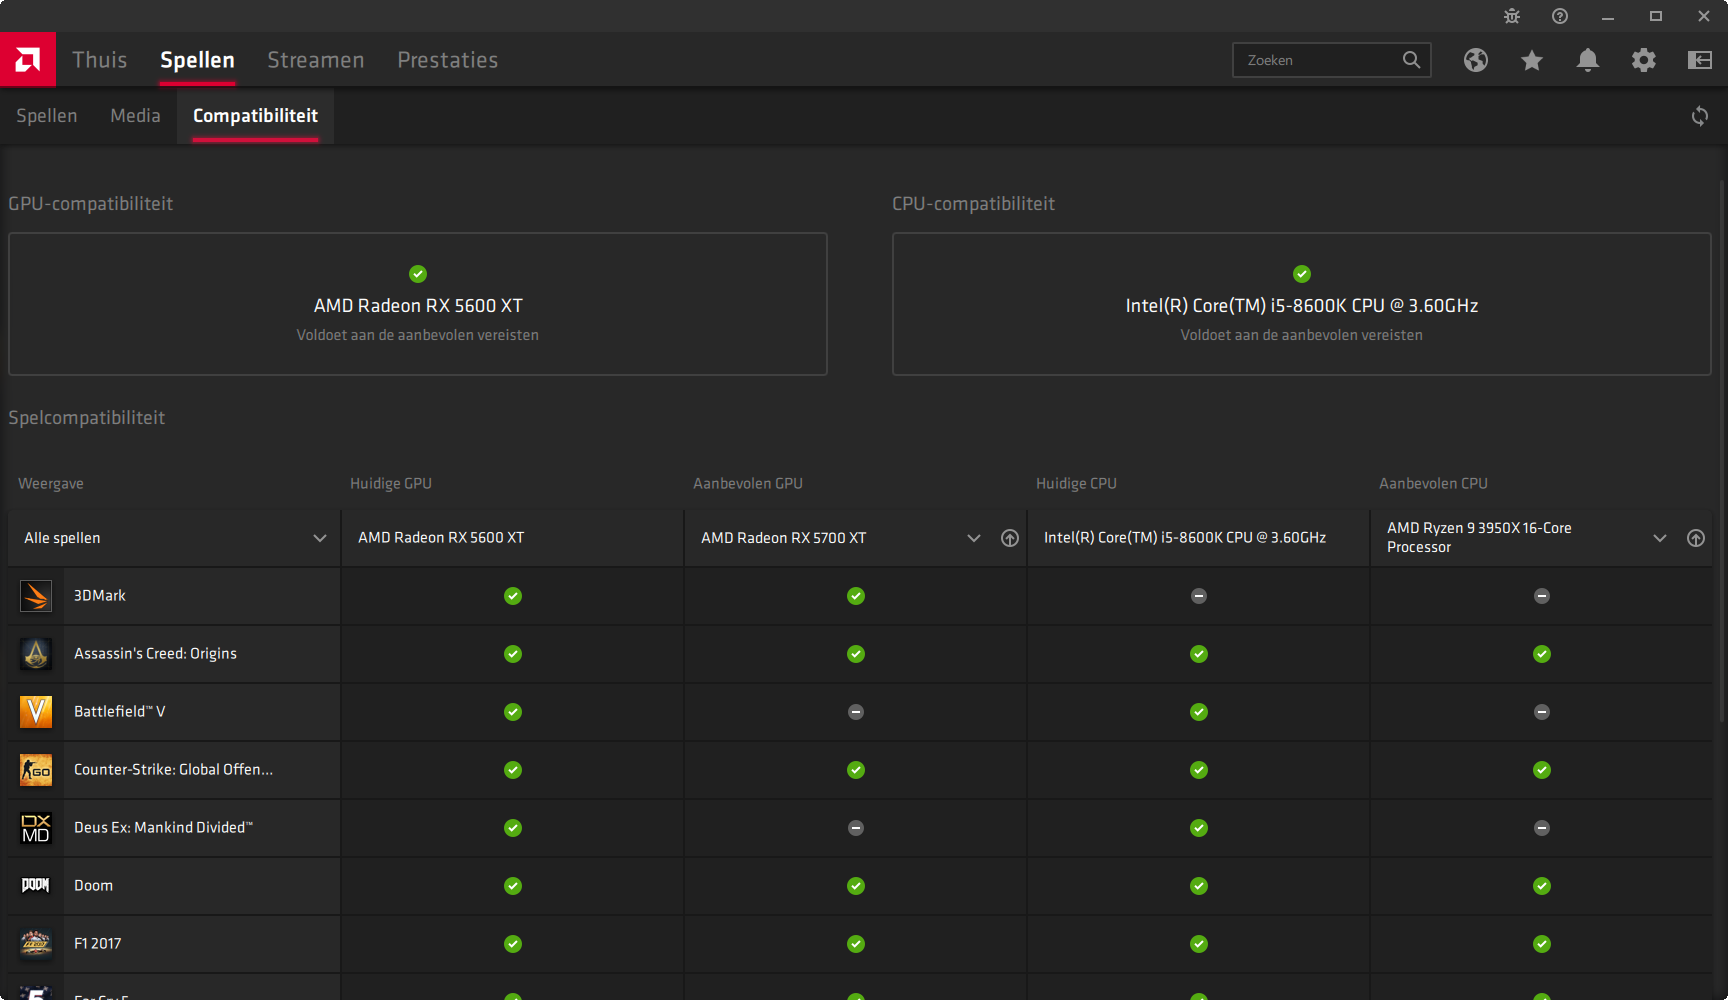Screen dimensions: 1728x1000
Task: Minimize the Radeon Software window
Action: [1608, 16]
